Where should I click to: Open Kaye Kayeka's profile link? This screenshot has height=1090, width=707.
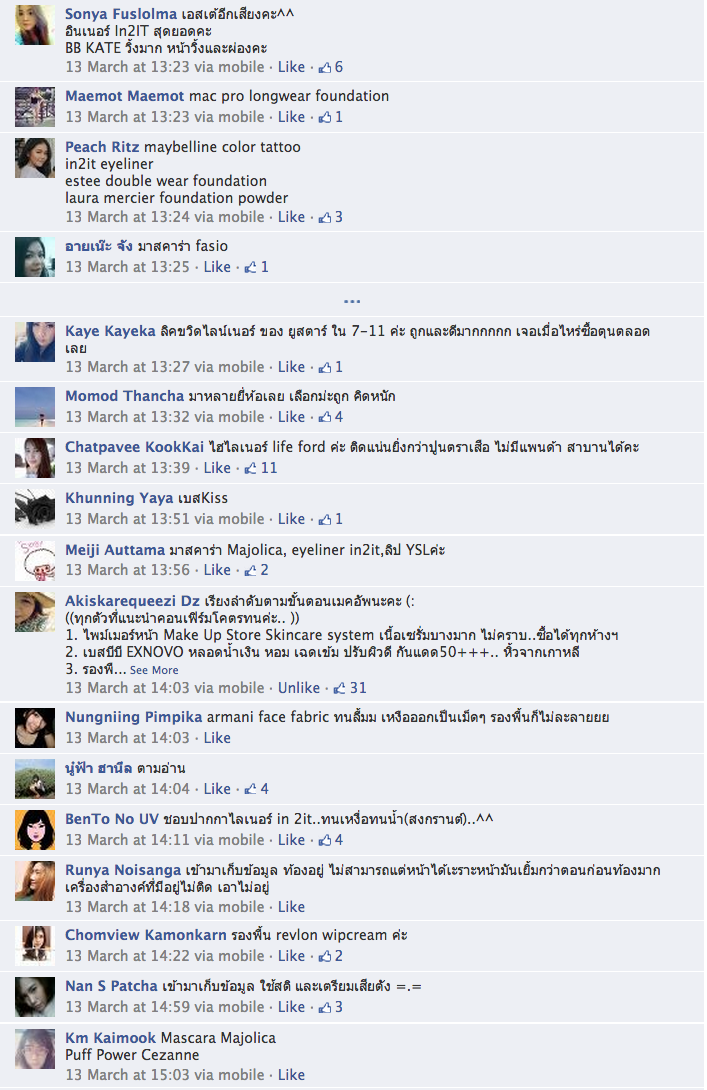pyautogui.click(x=110, y=331)
